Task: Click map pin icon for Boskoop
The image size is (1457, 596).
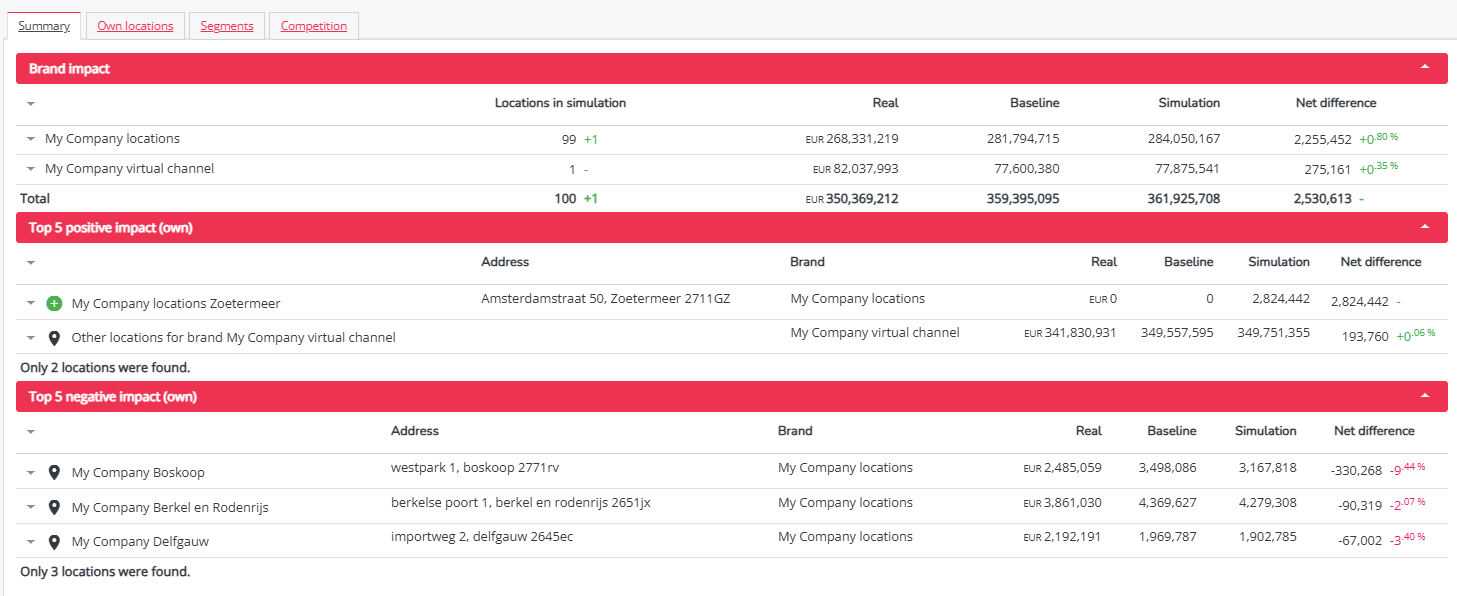Action: tap(54, 472)
